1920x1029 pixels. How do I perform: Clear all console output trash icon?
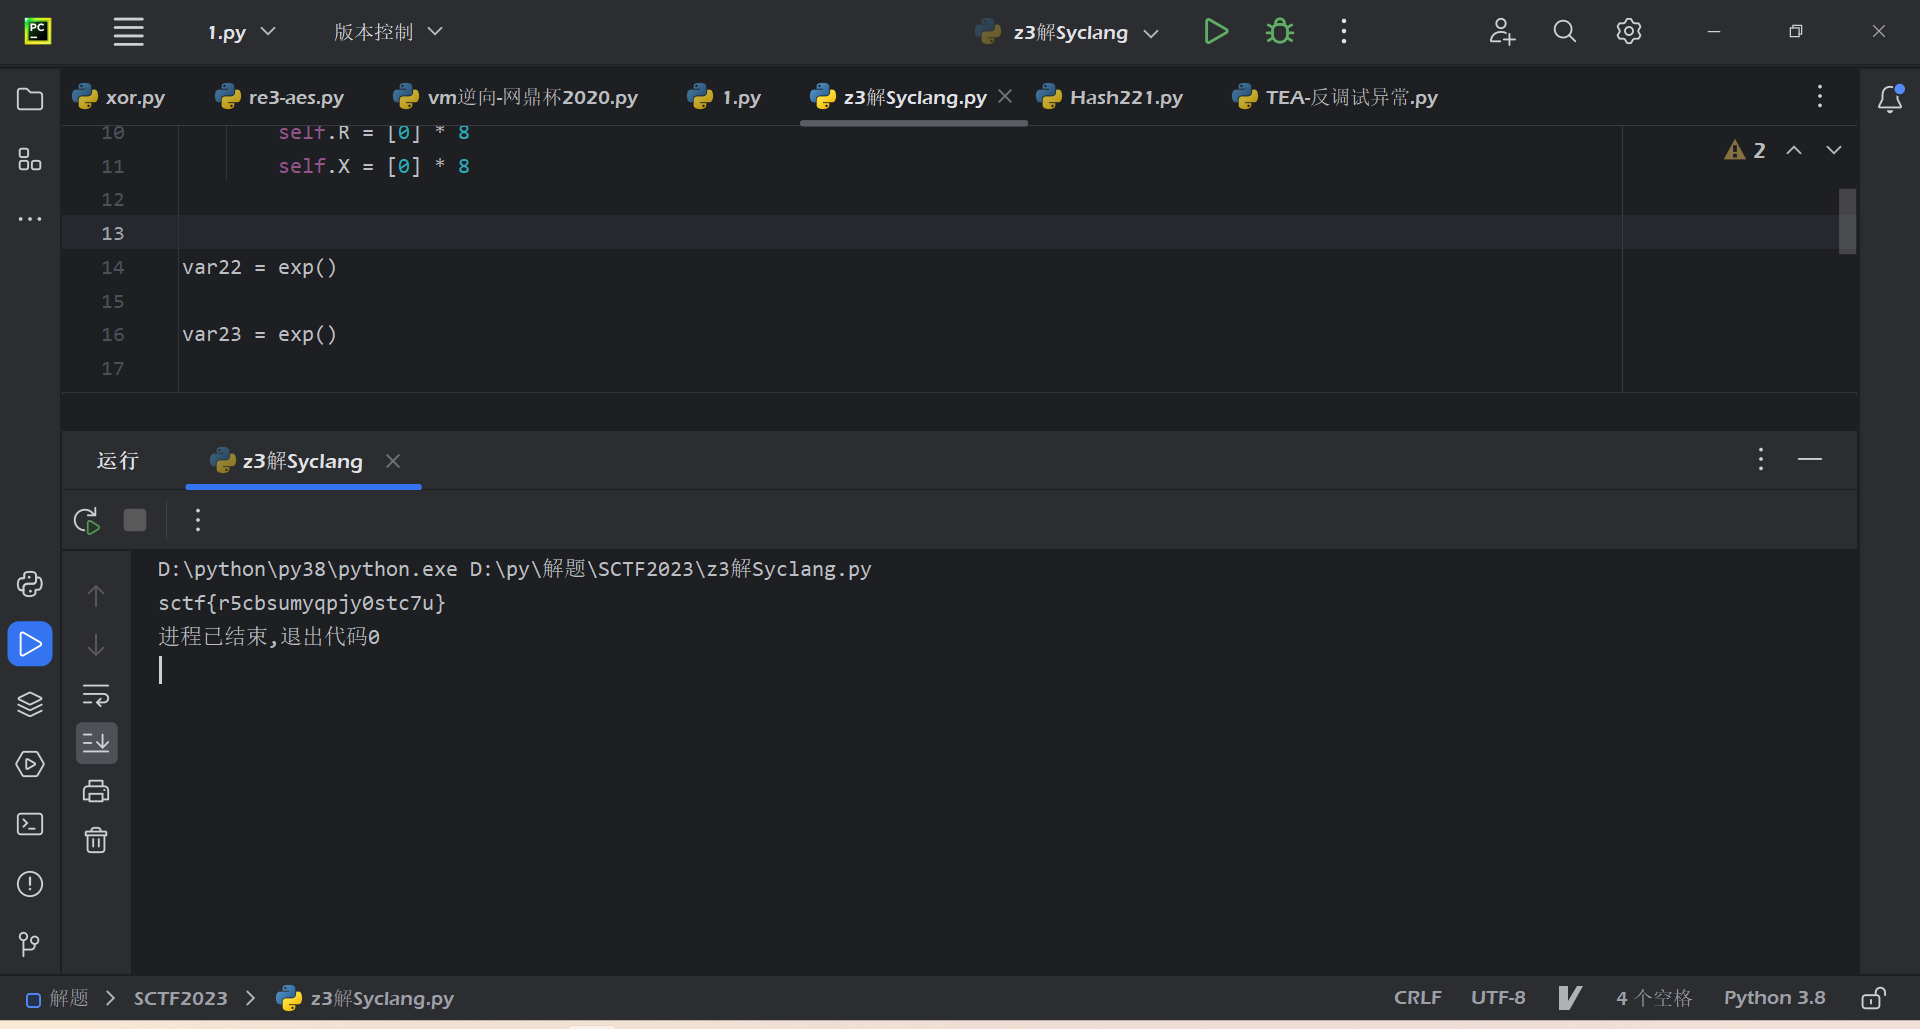[96, 840]
